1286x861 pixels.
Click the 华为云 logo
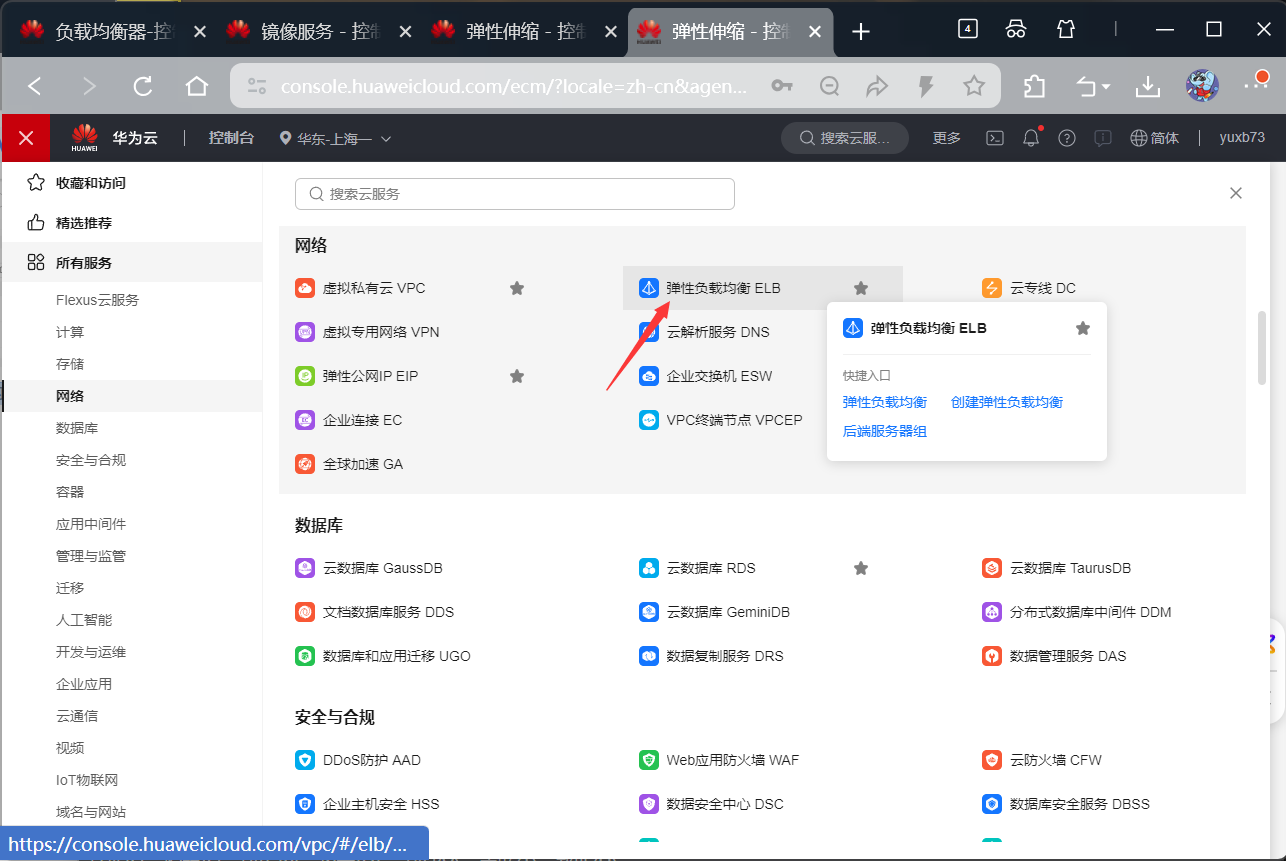click(114, 138)
